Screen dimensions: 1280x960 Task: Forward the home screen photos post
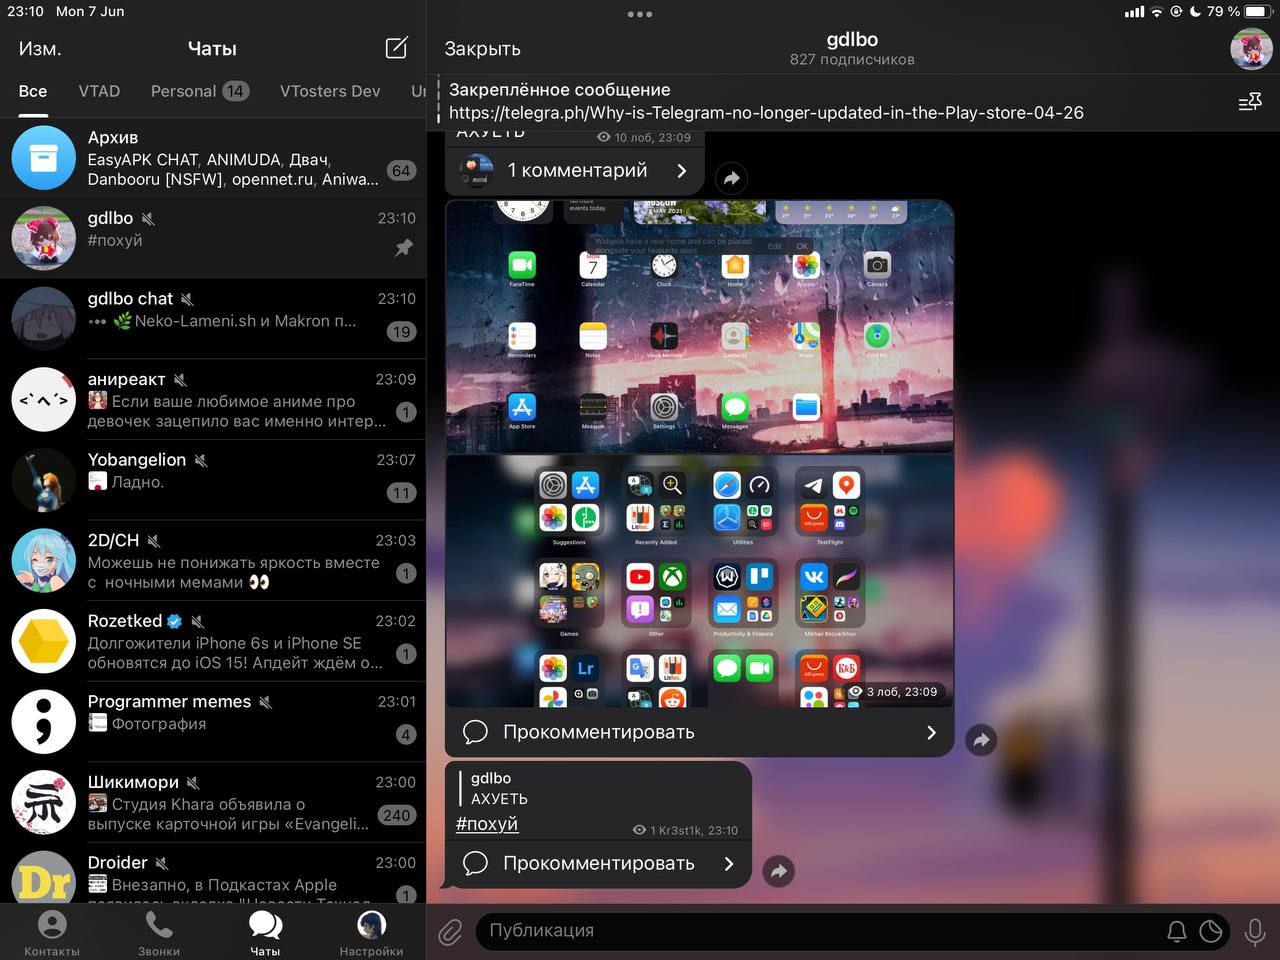click(981, 740)
